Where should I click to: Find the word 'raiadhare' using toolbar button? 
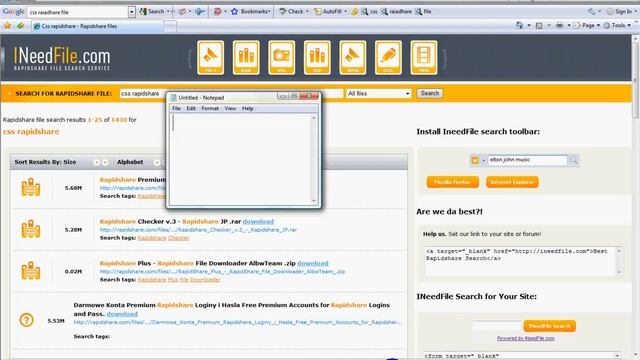396,11
